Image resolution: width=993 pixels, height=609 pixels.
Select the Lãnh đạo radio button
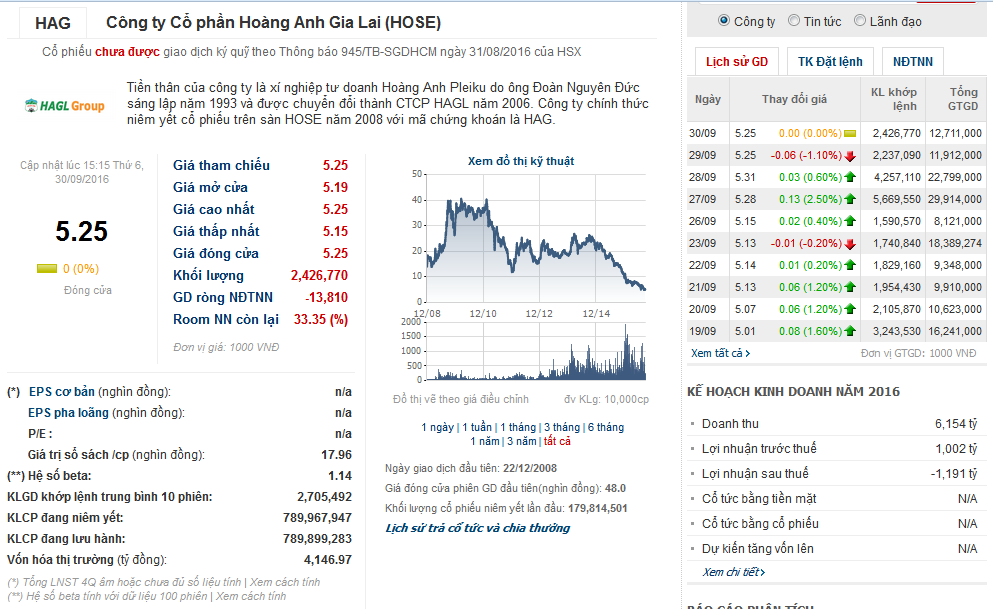pyautogui.click(x=859, y=21)
